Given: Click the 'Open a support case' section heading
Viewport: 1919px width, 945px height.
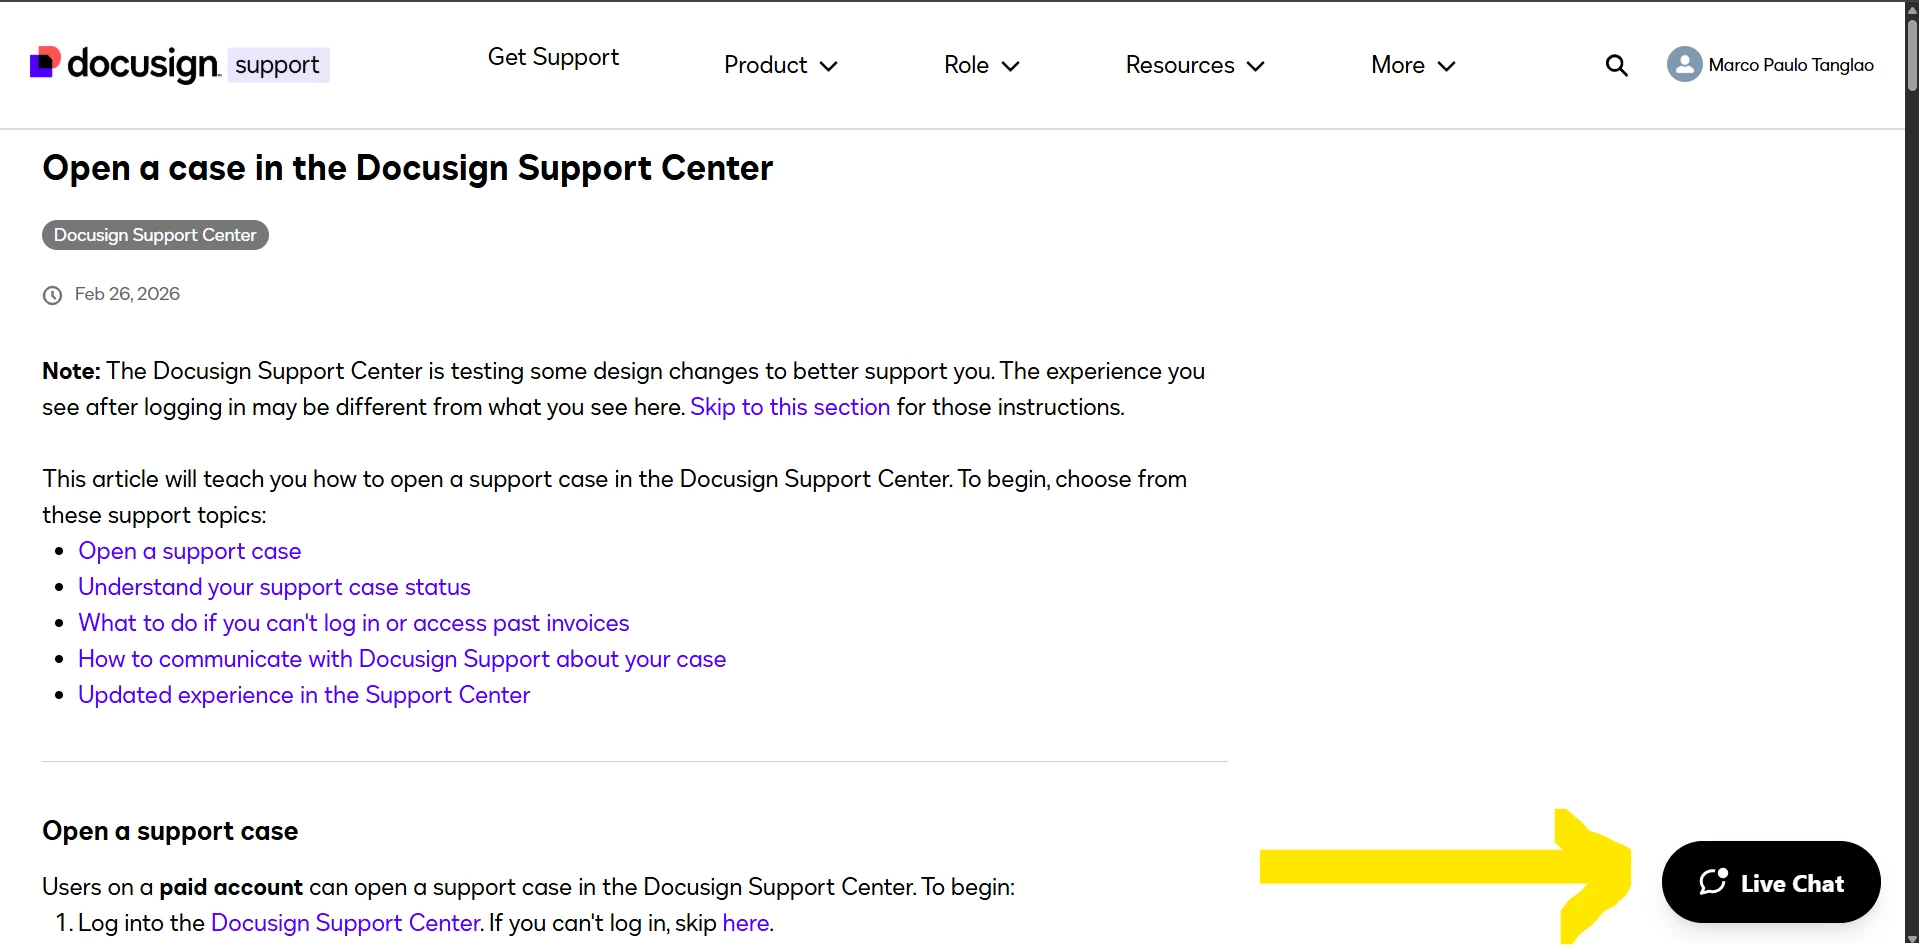Looking at the screenshot, I should pos(170,831).
